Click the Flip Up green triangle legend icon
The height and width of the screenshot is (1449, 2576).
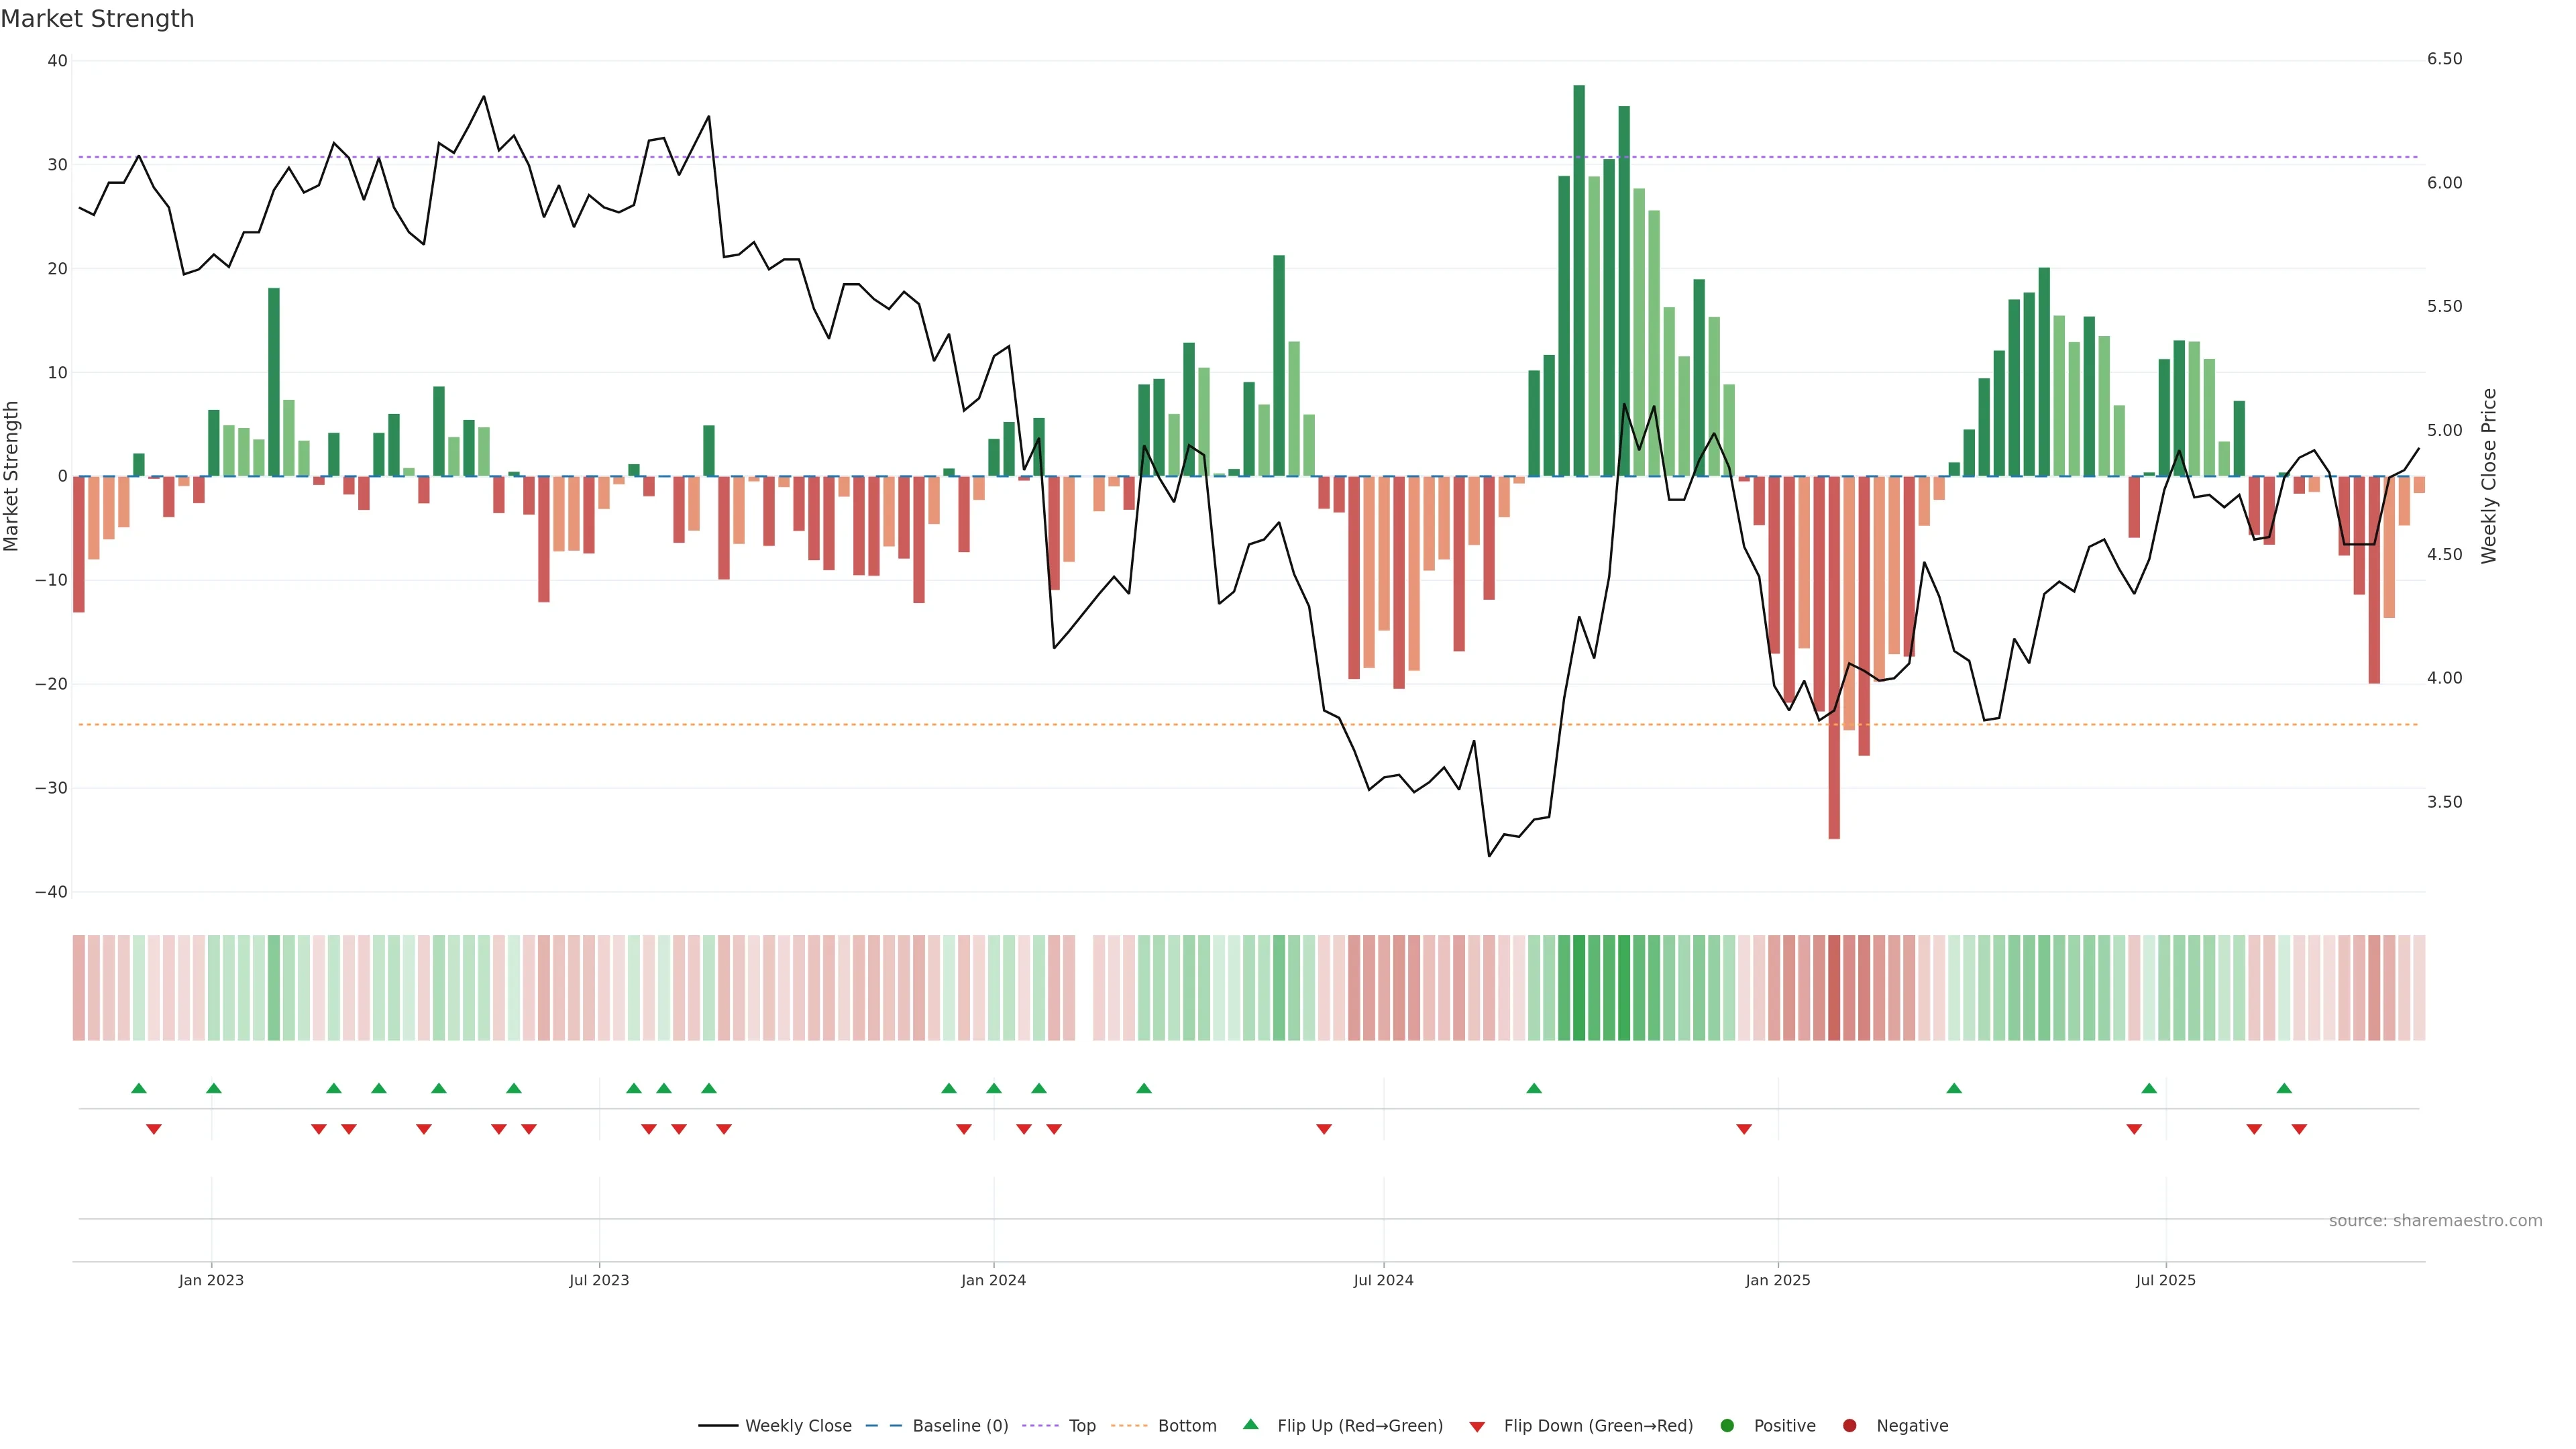1250,1425
